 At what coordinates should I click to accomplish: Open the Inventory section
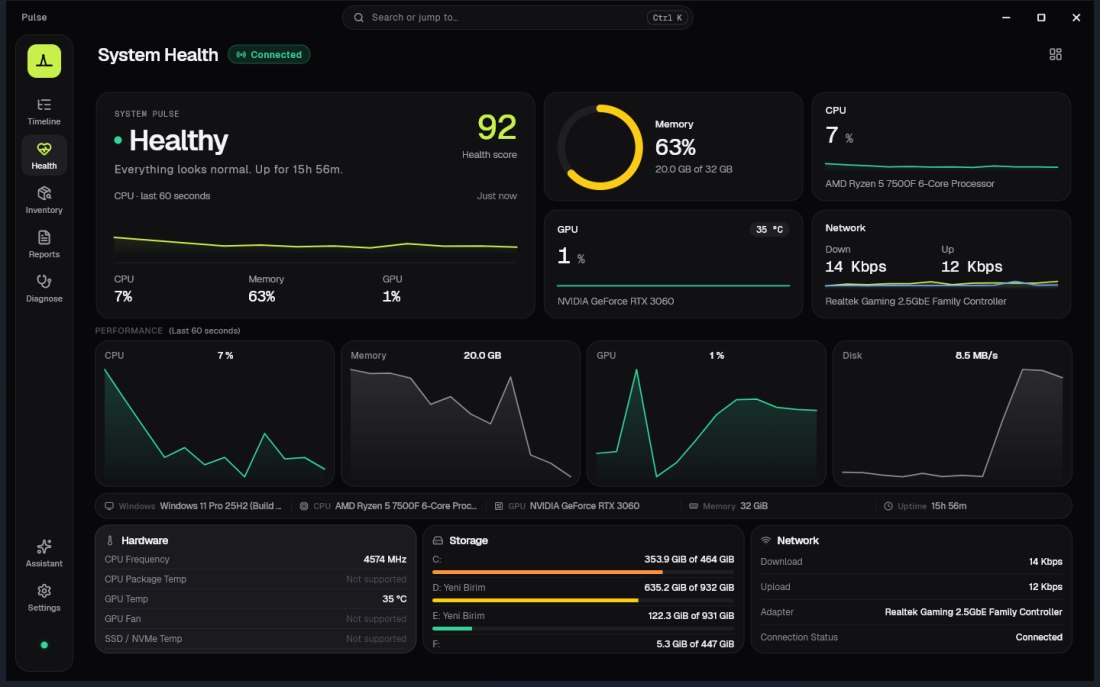tap(44, 200)
